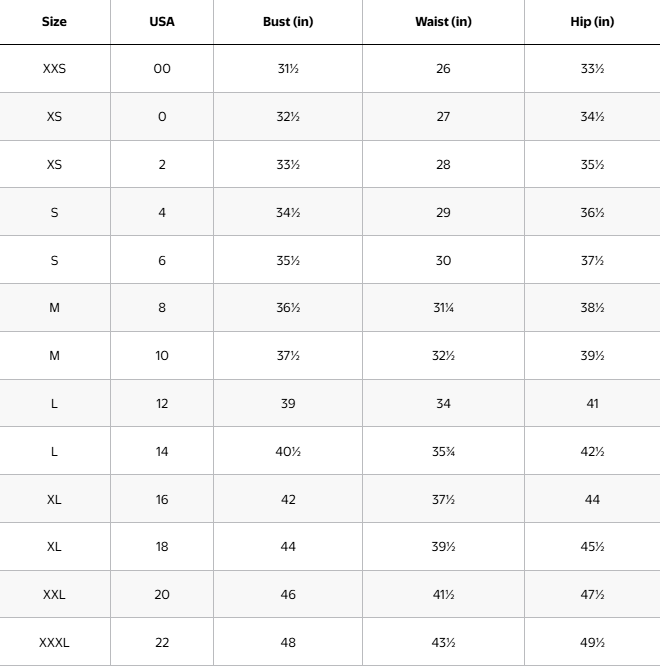660x672 pixels.
Task: Select USA size 22 cell
Action: [162, 642]
